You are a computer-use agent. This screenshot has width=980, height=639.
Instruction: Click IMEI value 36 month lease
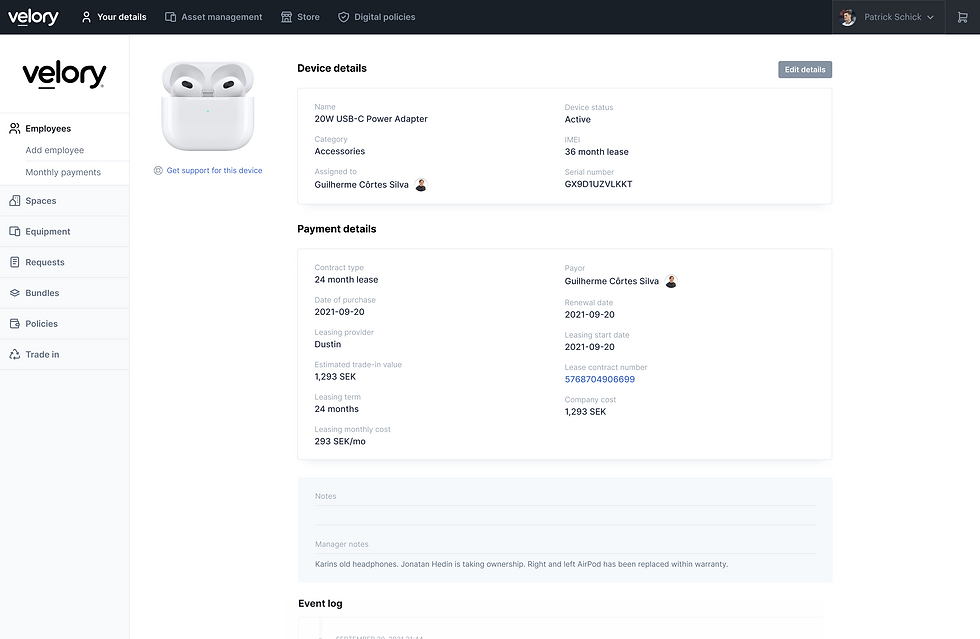pos(596,152)
